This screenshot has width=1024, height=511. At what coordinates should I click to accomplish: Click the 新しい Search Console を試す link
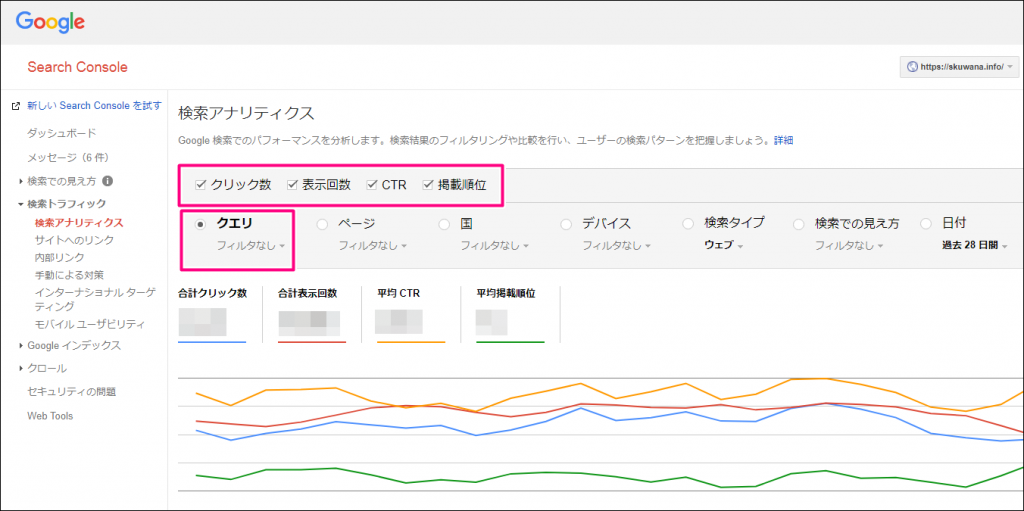pyautogui.click(x=94, y=106)
